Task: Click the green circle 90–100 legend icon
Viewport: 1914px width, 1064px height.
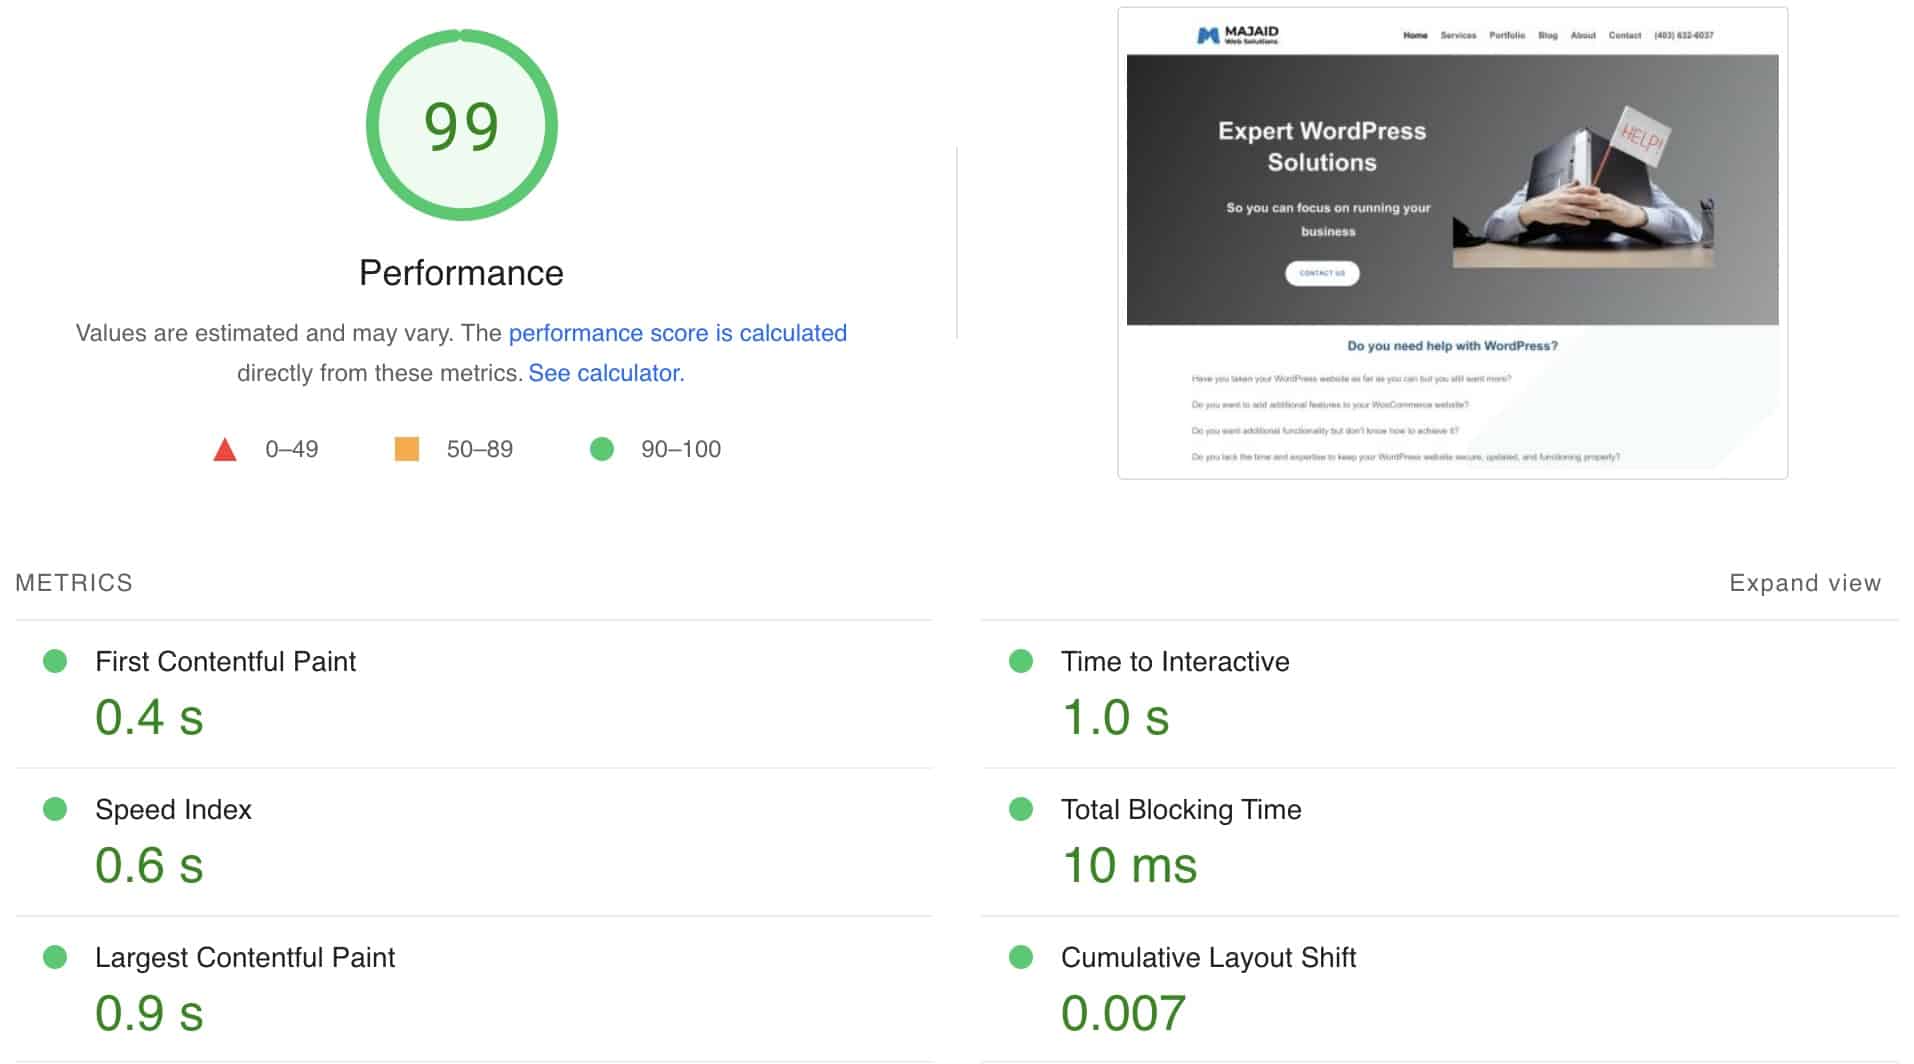Action: (602, 449)
